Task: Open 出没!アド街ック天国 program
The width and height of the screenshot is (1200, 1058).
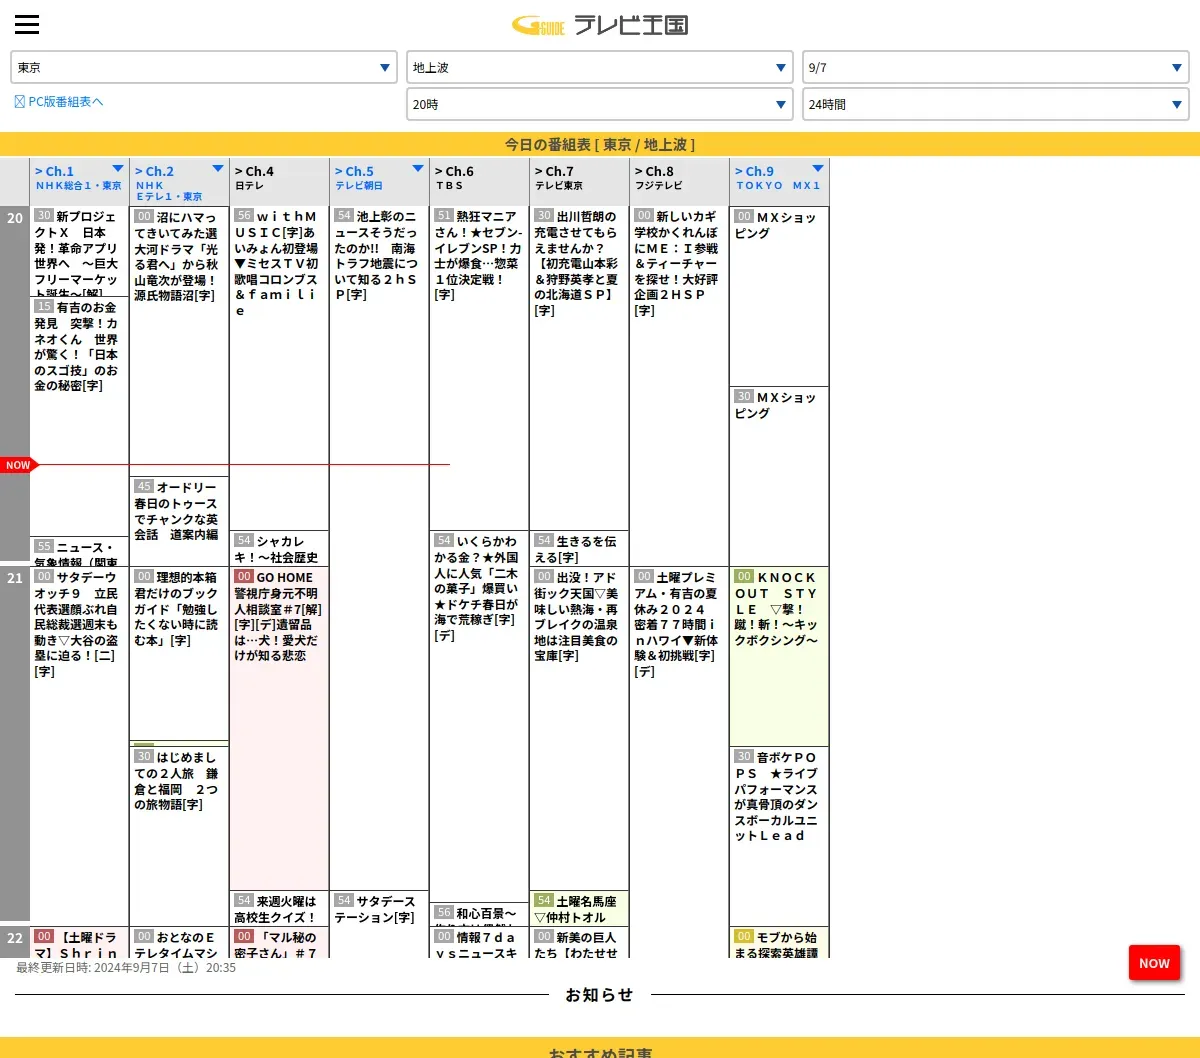Action: pyautogui.click(x=579, y=728)
